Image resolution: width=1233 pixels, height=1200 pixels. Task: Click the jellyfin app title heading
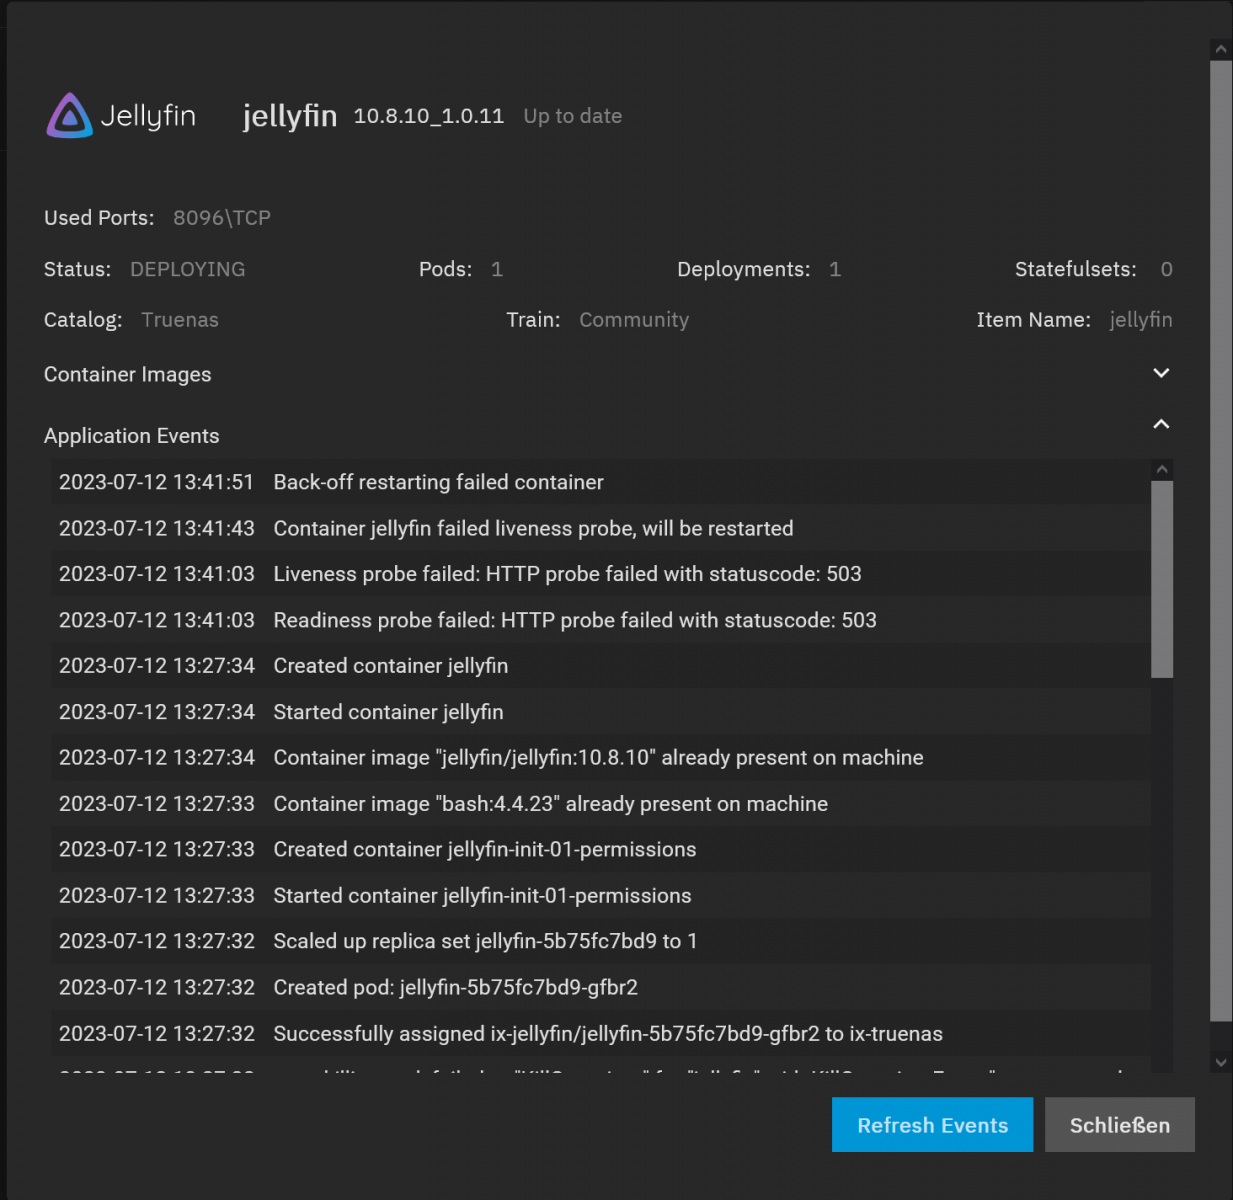pyautogui.click(x=290, y=117)
